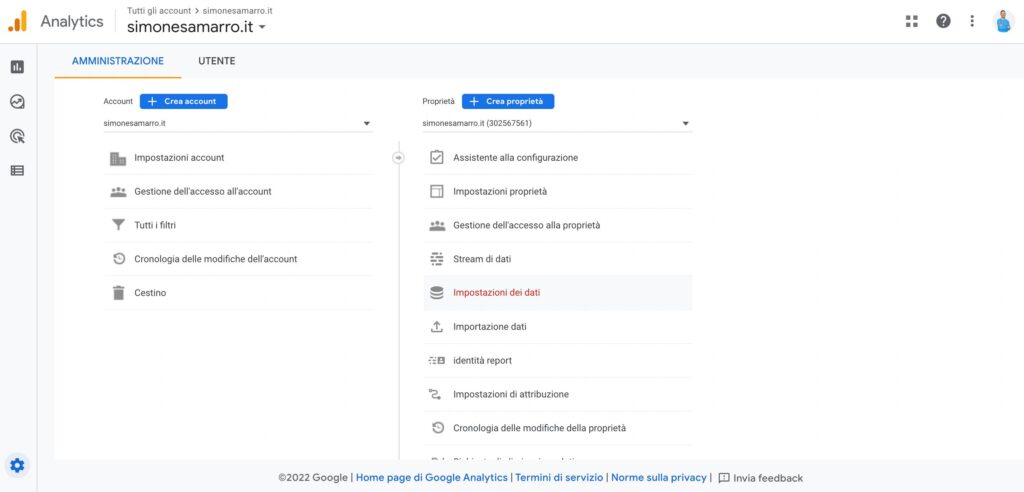
Task: Open the Termini di servizio link
Action: (559, 478)
